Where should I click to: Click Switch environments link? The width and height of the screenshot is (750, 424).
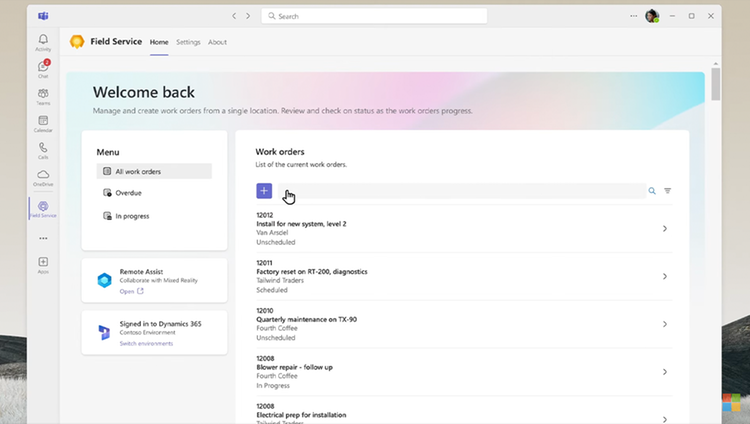point(146,344)
